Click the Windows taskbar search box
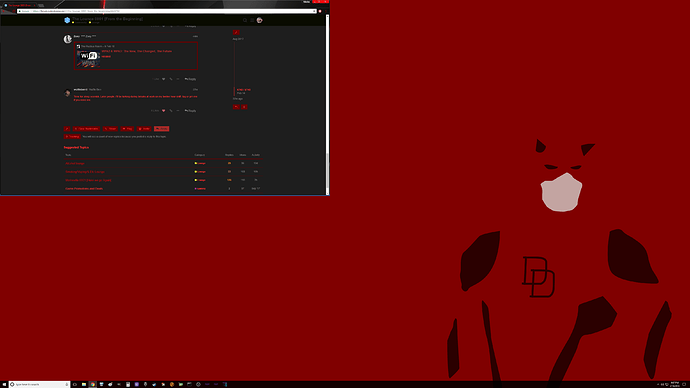This screenshot has width=690, height=388. click(40, 384)
